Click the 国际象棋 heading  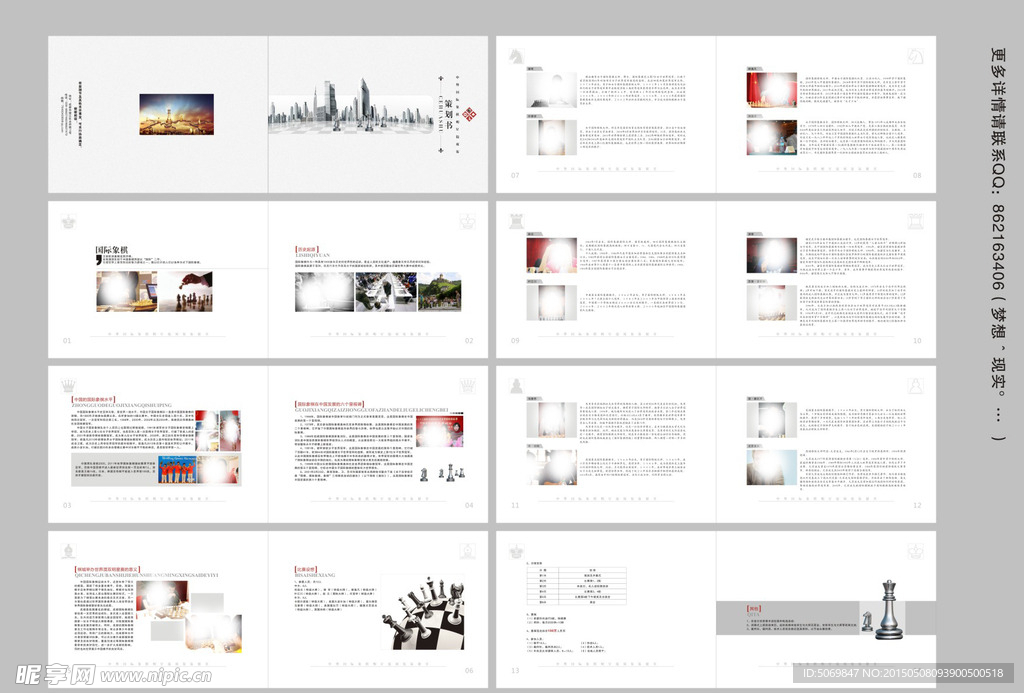[x=113, y=251]
